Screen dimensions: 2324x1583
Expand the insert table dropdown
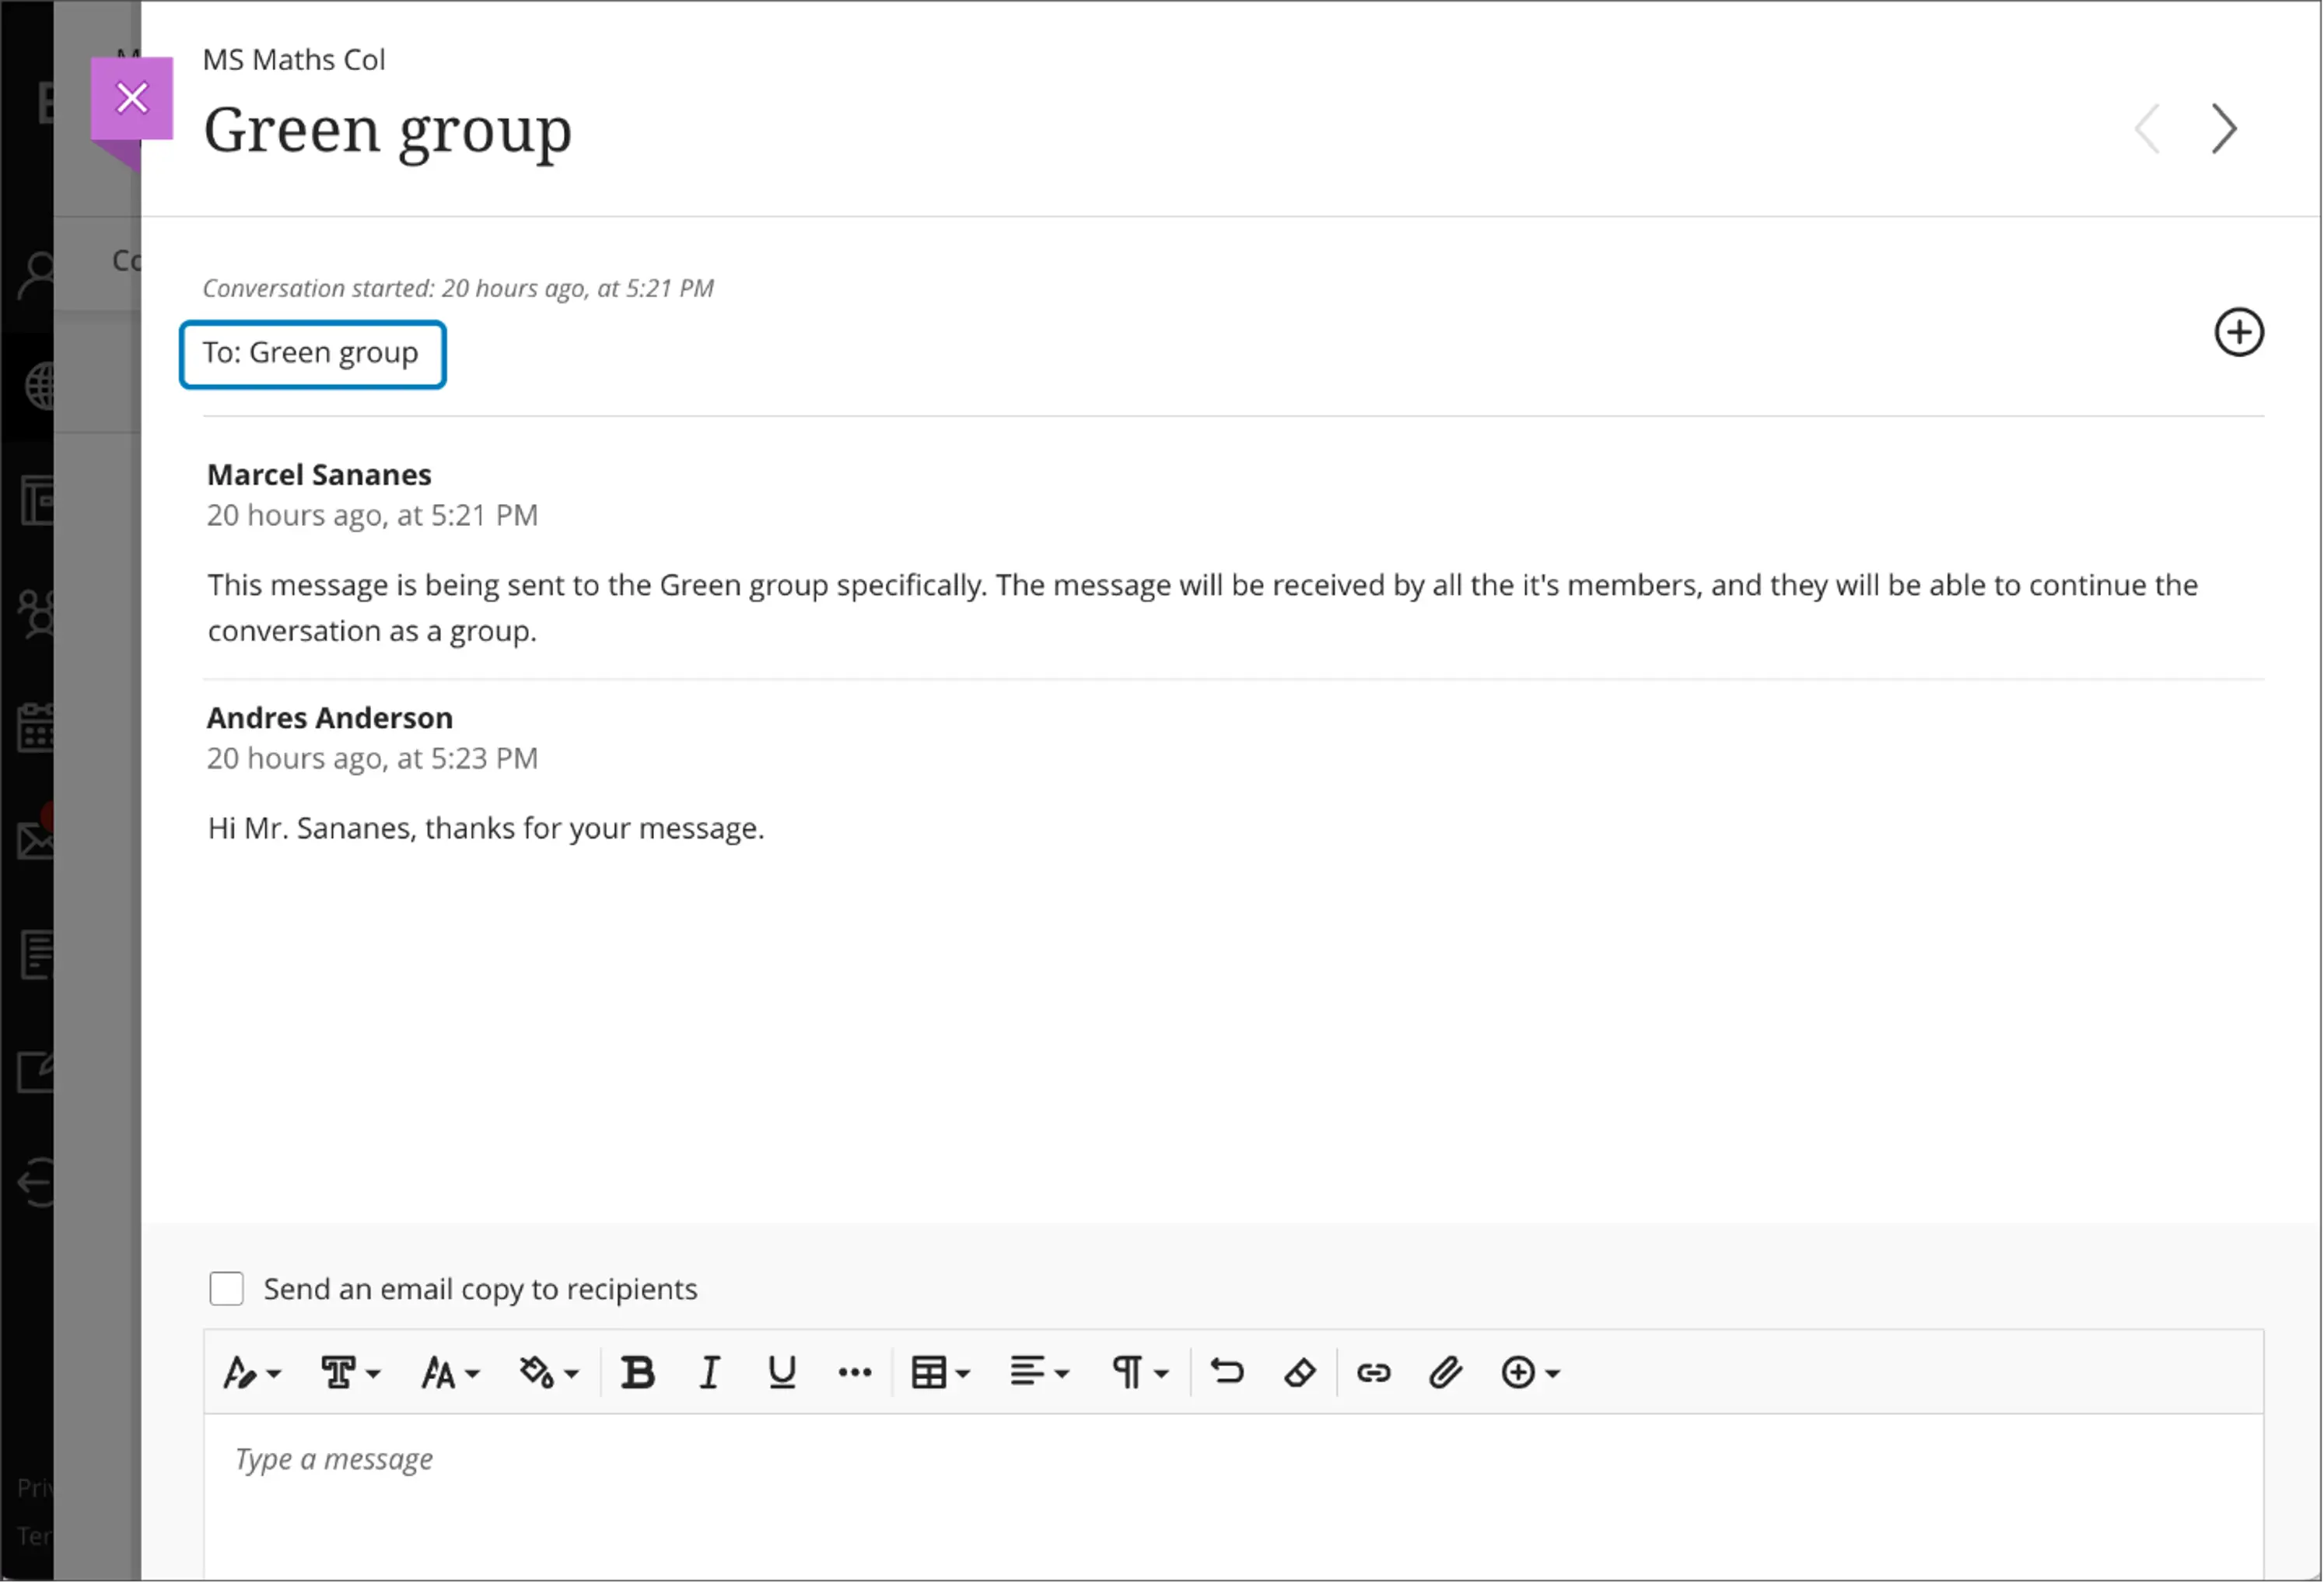[940, 1373]
